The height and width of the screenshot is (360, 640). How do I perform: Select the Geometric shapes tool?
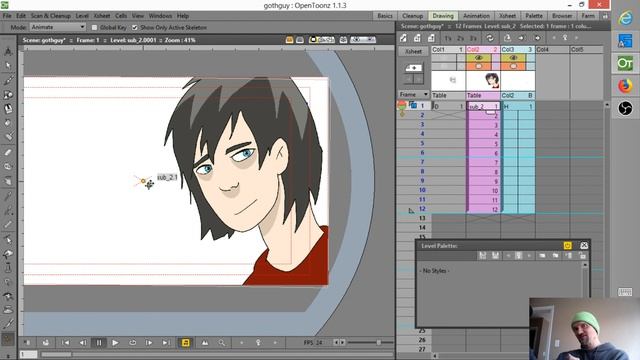[x=8, y=95]
